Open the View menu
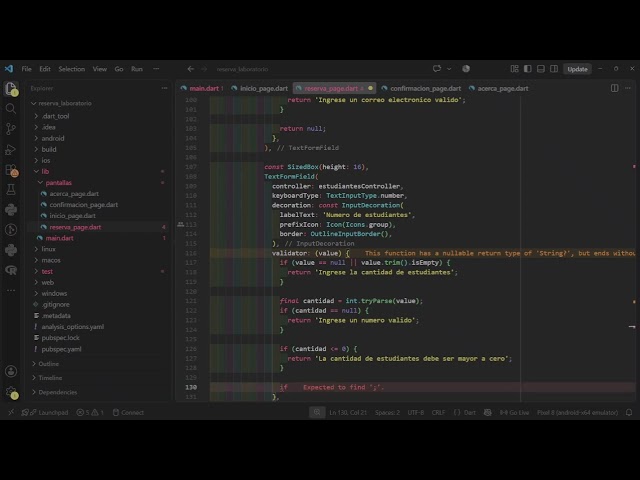The height and width of the screenshot is (480, 640). tap(100, 69)
